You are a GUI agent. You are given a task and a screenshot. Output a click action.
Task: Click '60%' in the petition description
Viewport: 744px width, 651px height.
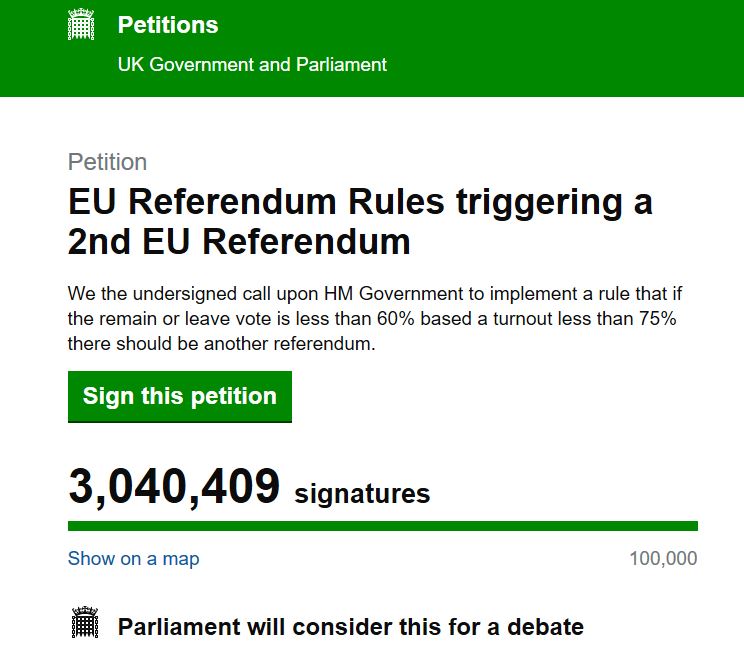pos(396,319)
